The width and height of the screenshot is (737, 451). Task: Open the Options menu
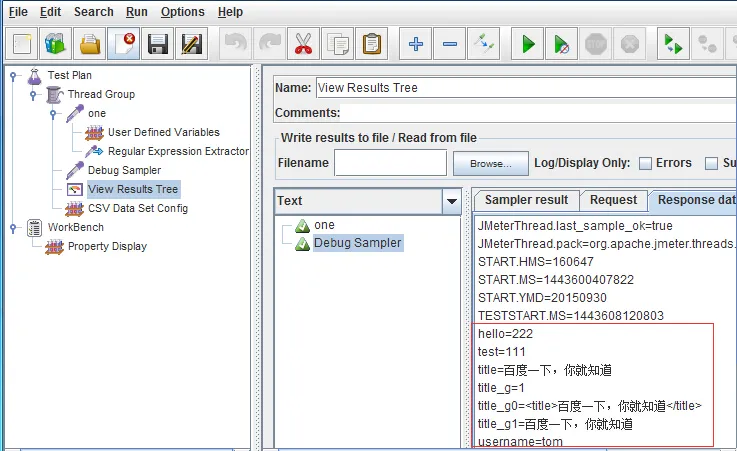(182, 12)
